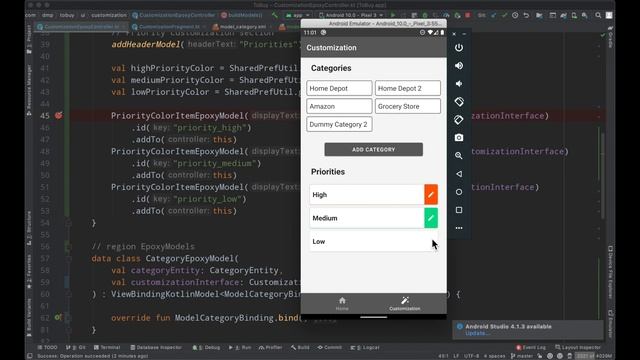The width and height of the screenshot is (640, 360).
Task: Take an emulator screenshot with the camera icon
Action: point(459,138)
